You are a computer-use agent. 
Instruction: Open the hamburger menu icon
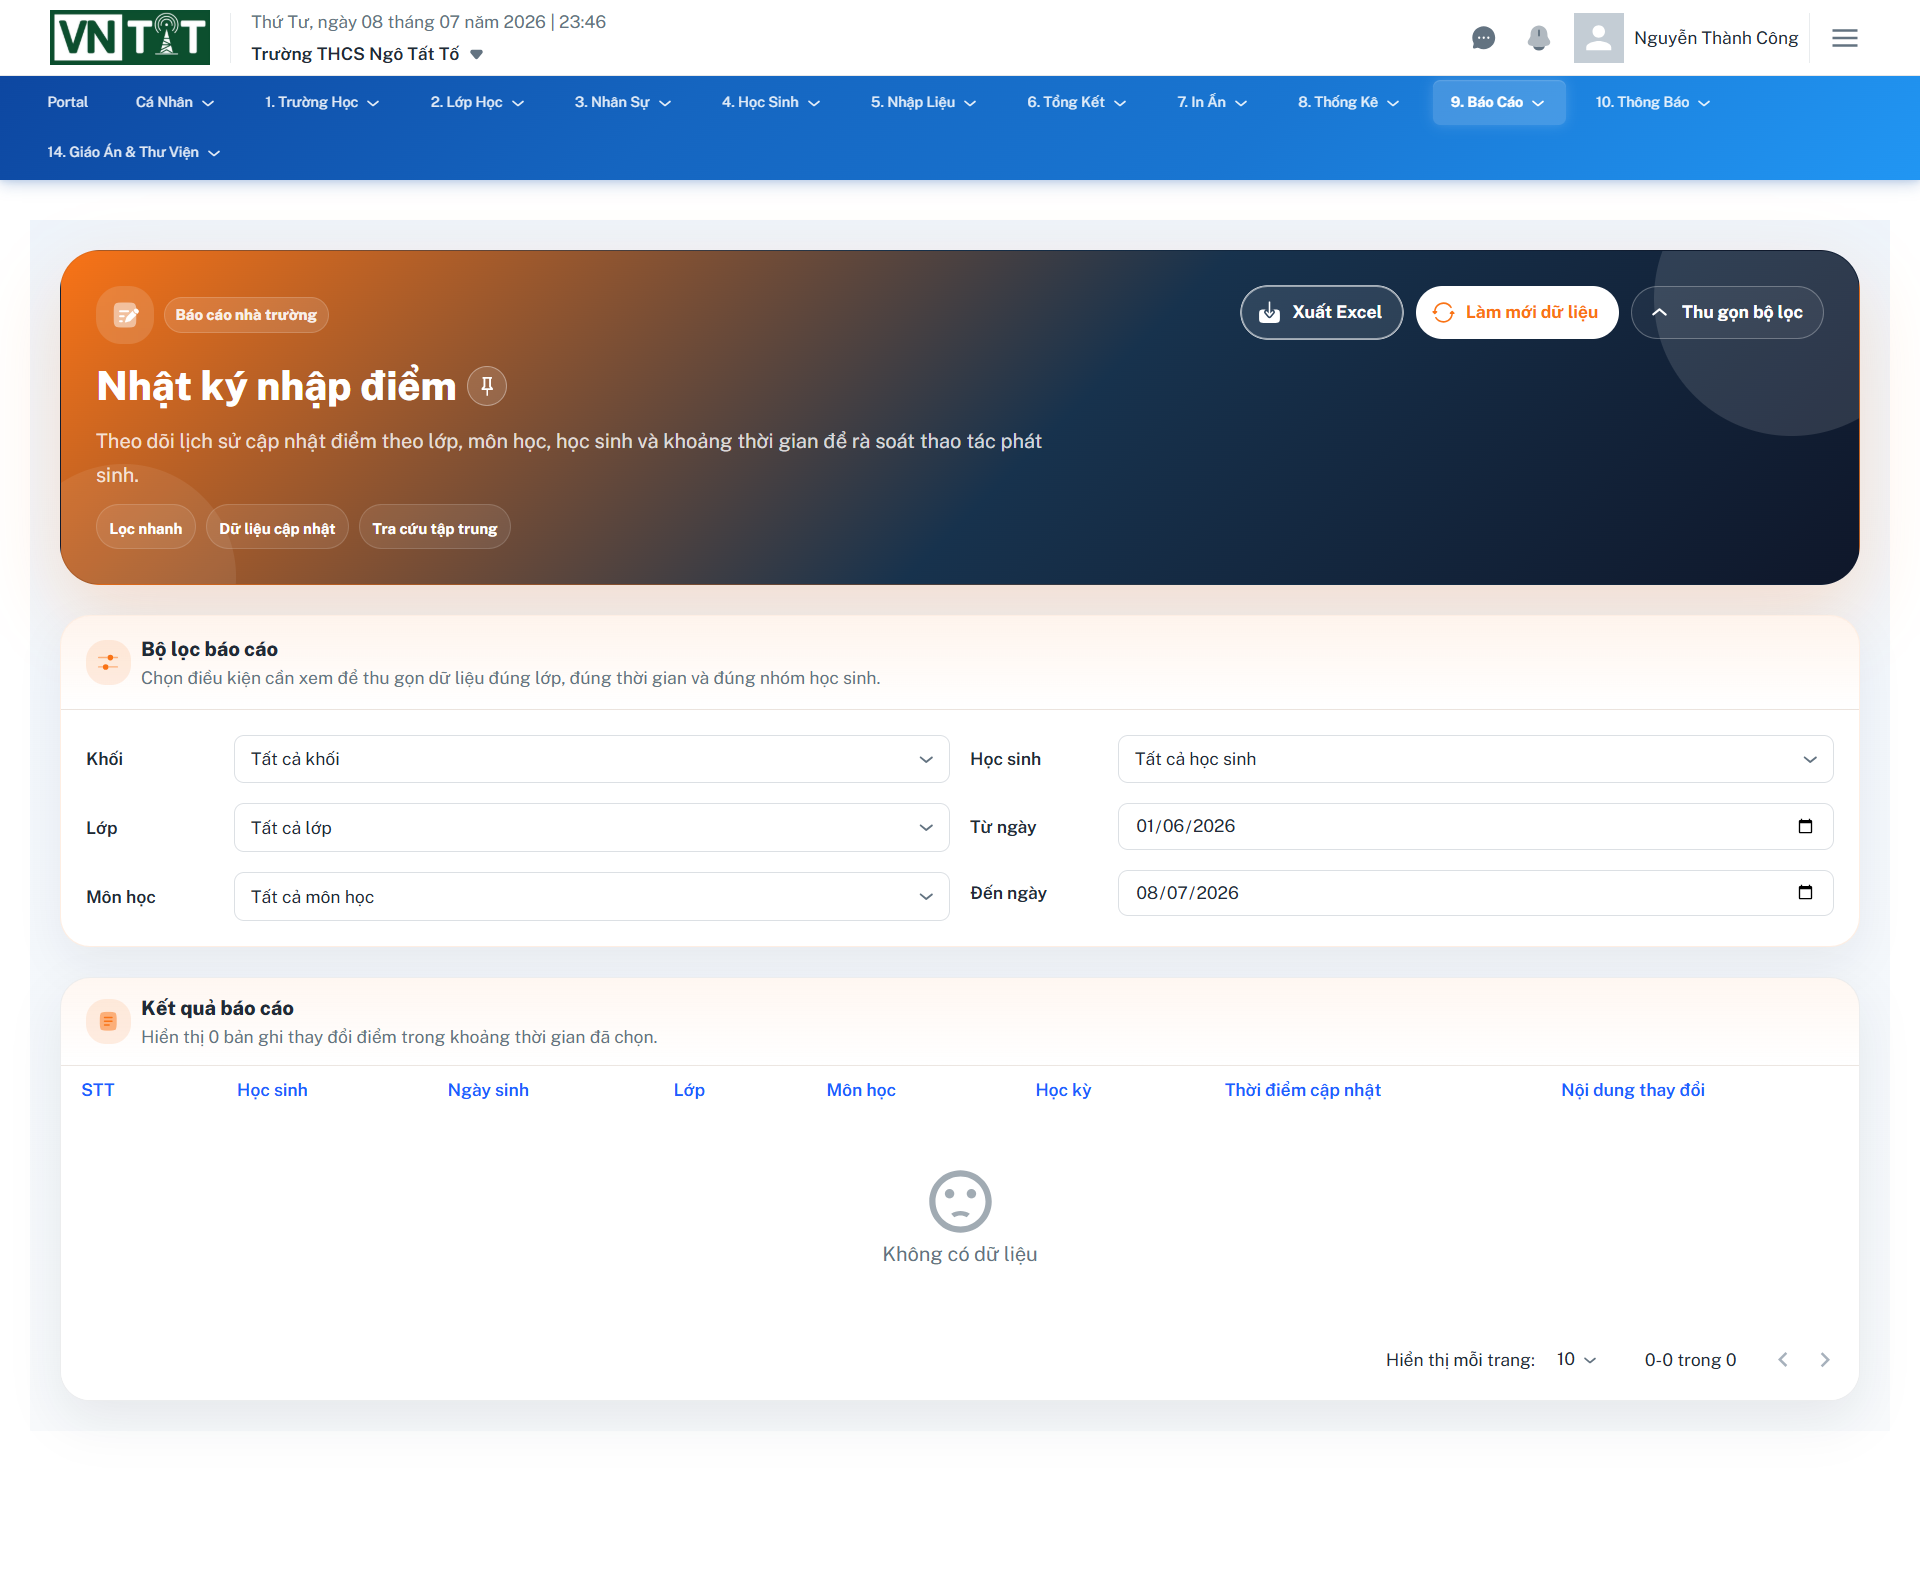[x=1845, y=38]
